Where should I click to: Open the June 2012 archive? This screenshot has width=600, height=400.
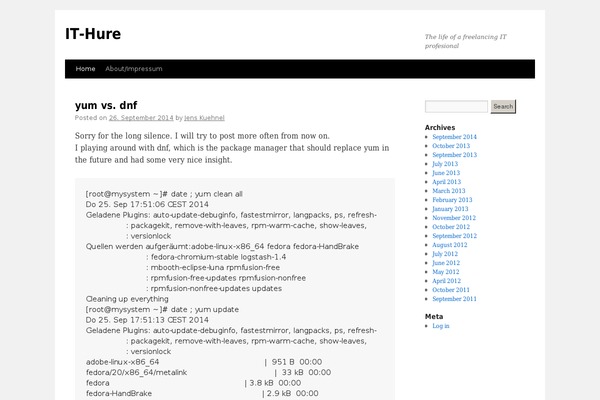tap(446, 263)
